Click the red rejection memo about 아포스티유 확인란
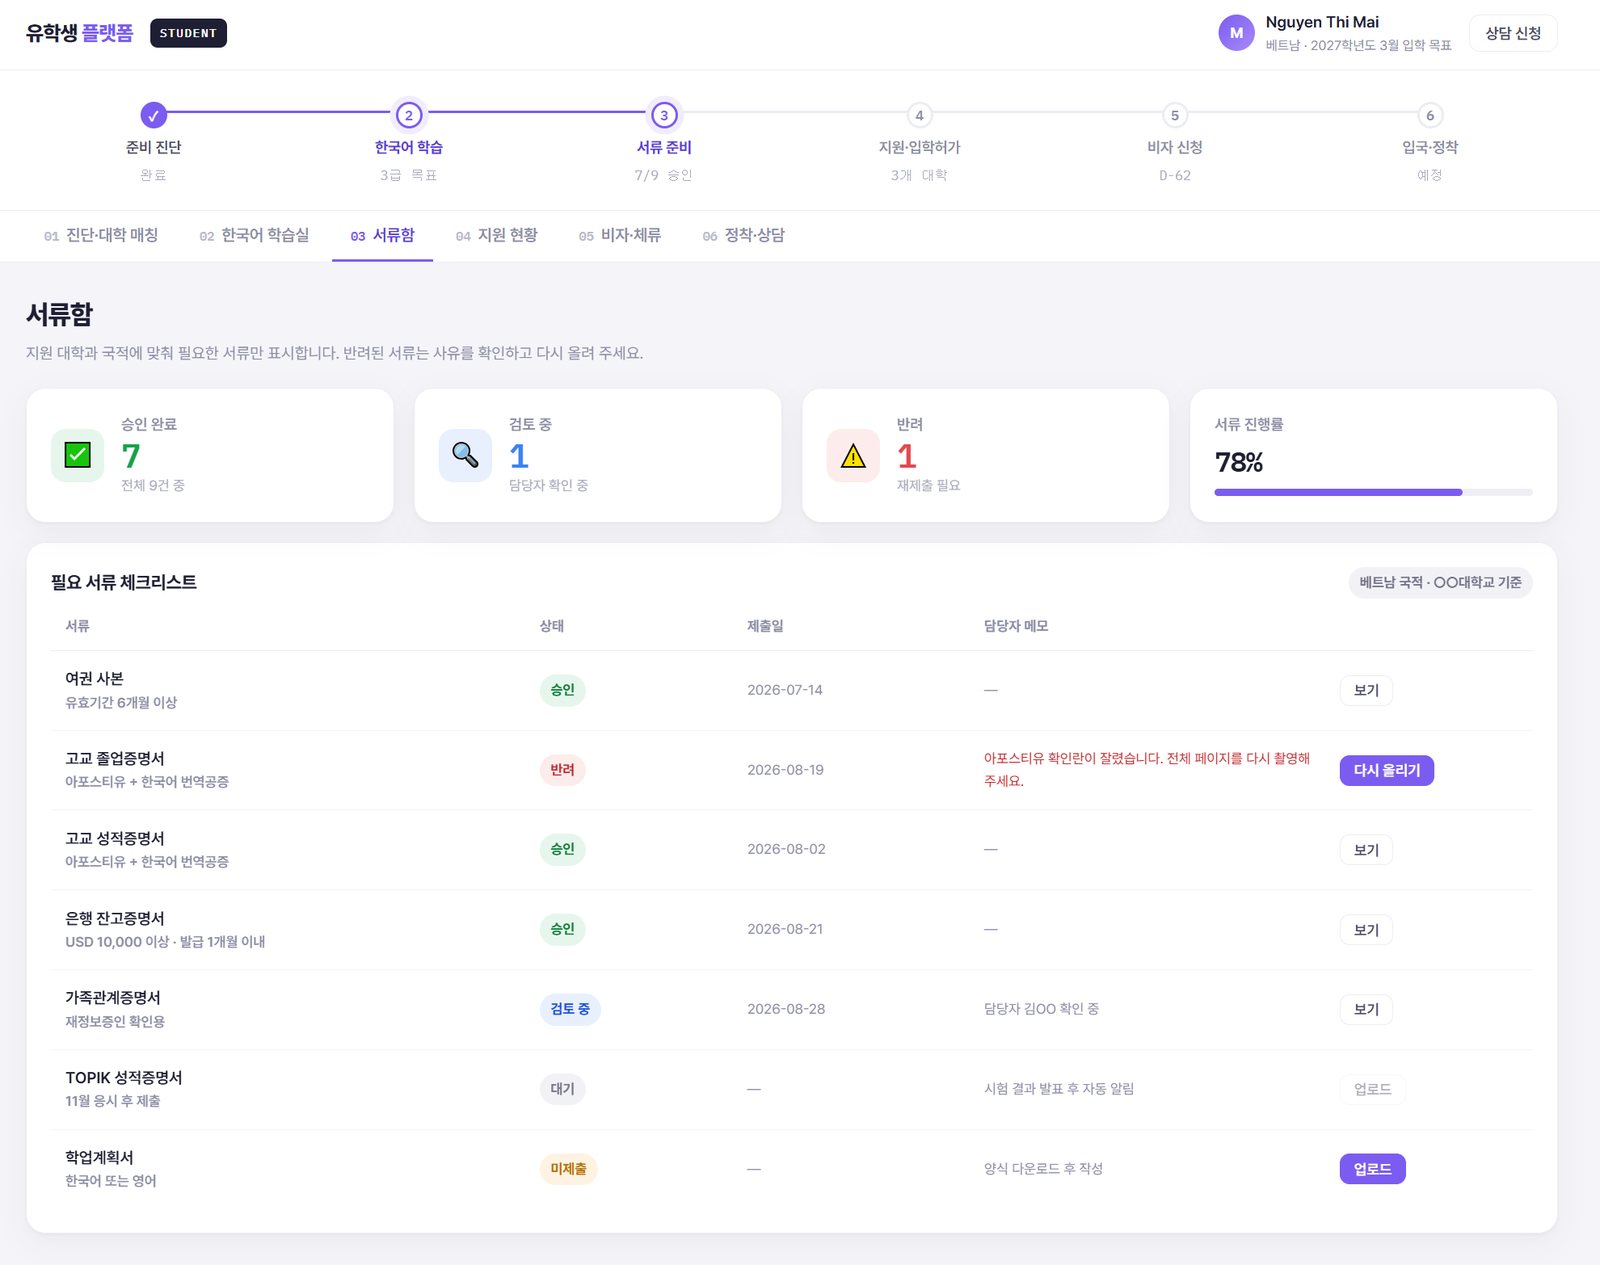 point(1147,770)
